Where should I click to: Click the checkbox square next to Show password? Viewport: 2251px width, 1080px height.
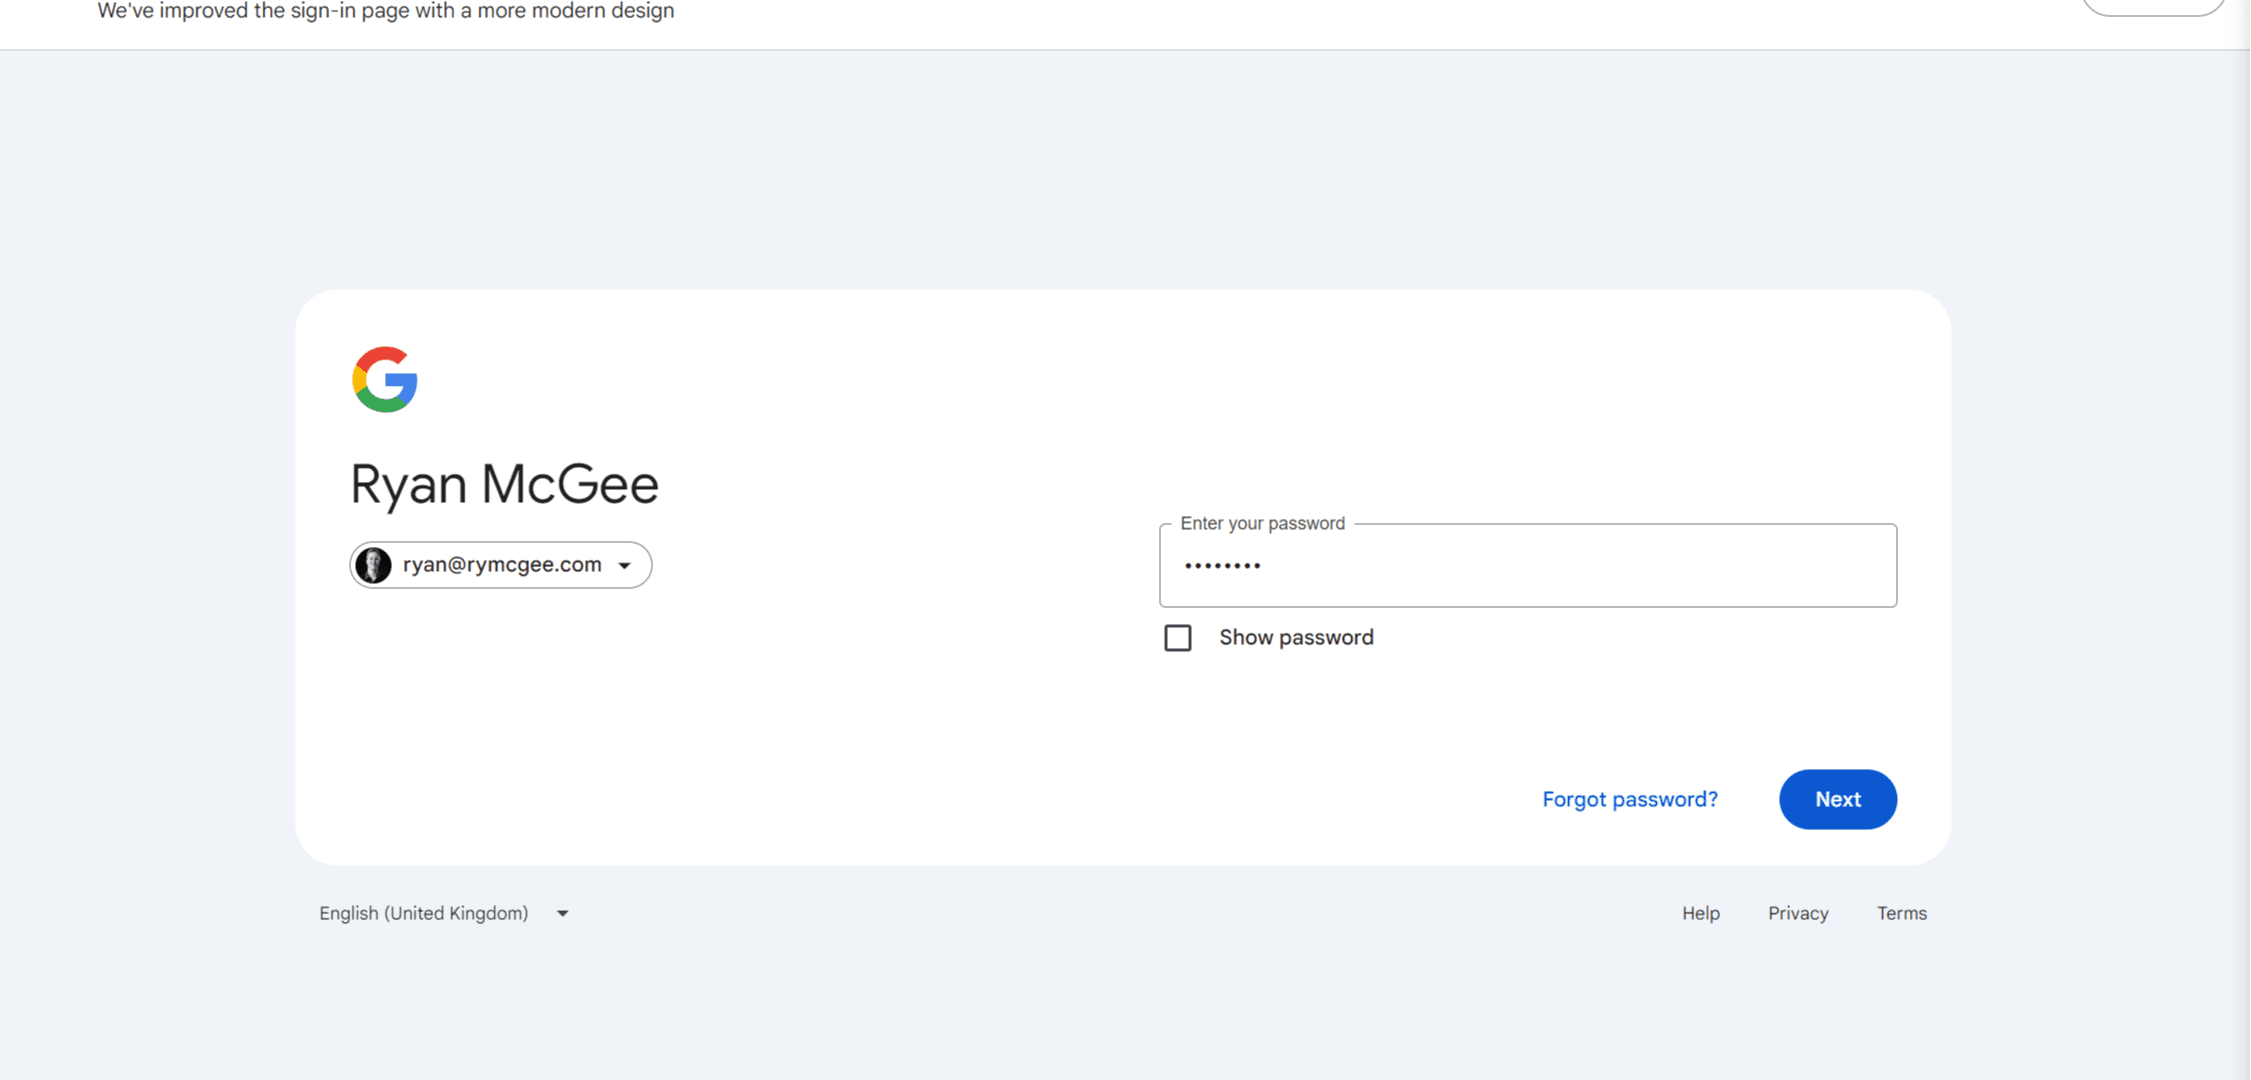pos(1178,637)
